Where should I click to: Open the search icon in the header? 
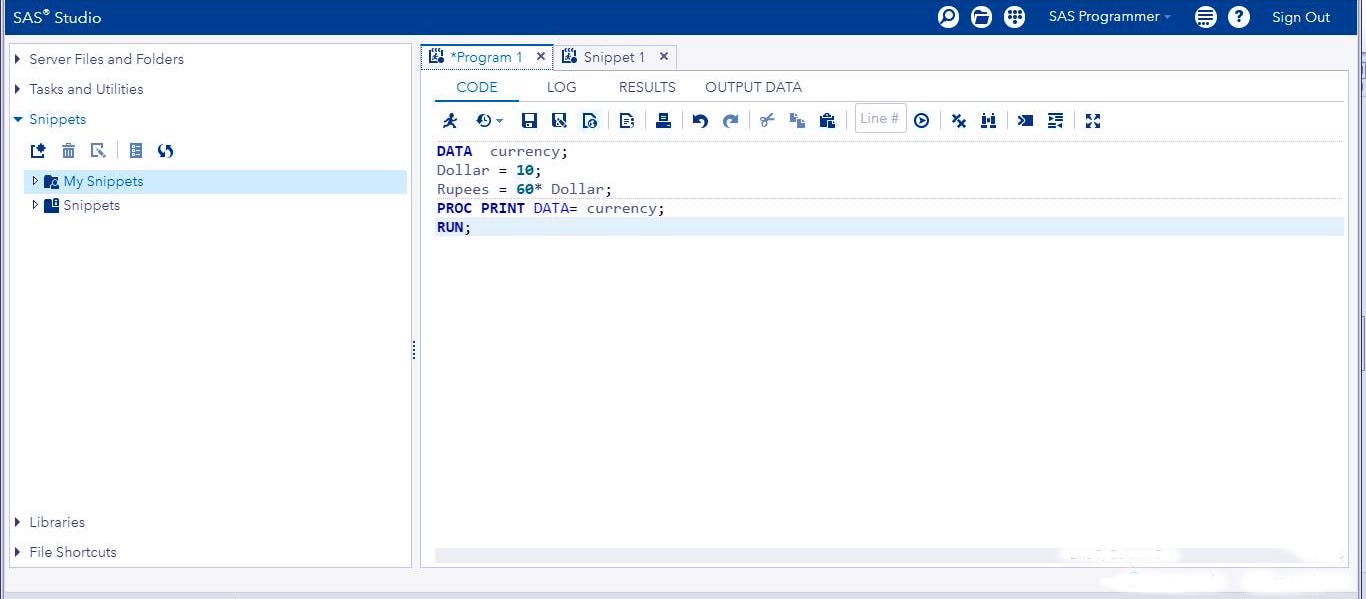[x=948, y=17]
